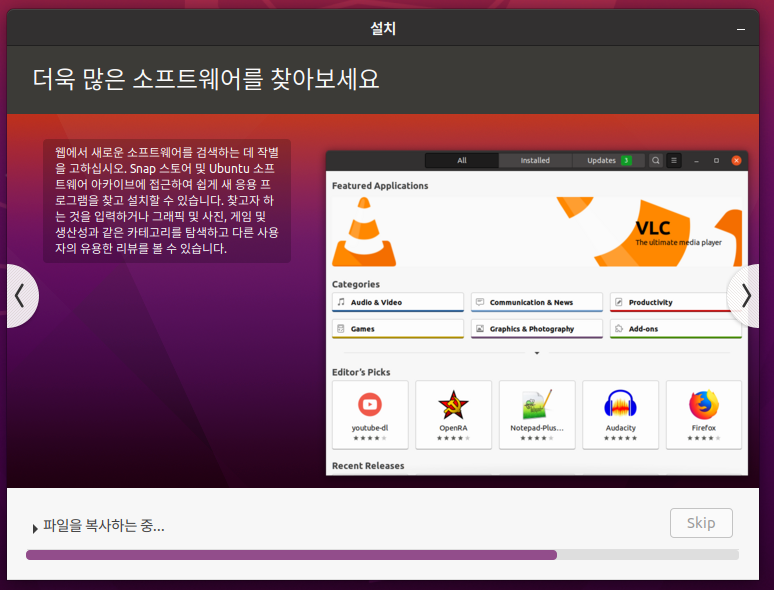
Task: Open the Add-ons category
Action: (x=675, y=329)
